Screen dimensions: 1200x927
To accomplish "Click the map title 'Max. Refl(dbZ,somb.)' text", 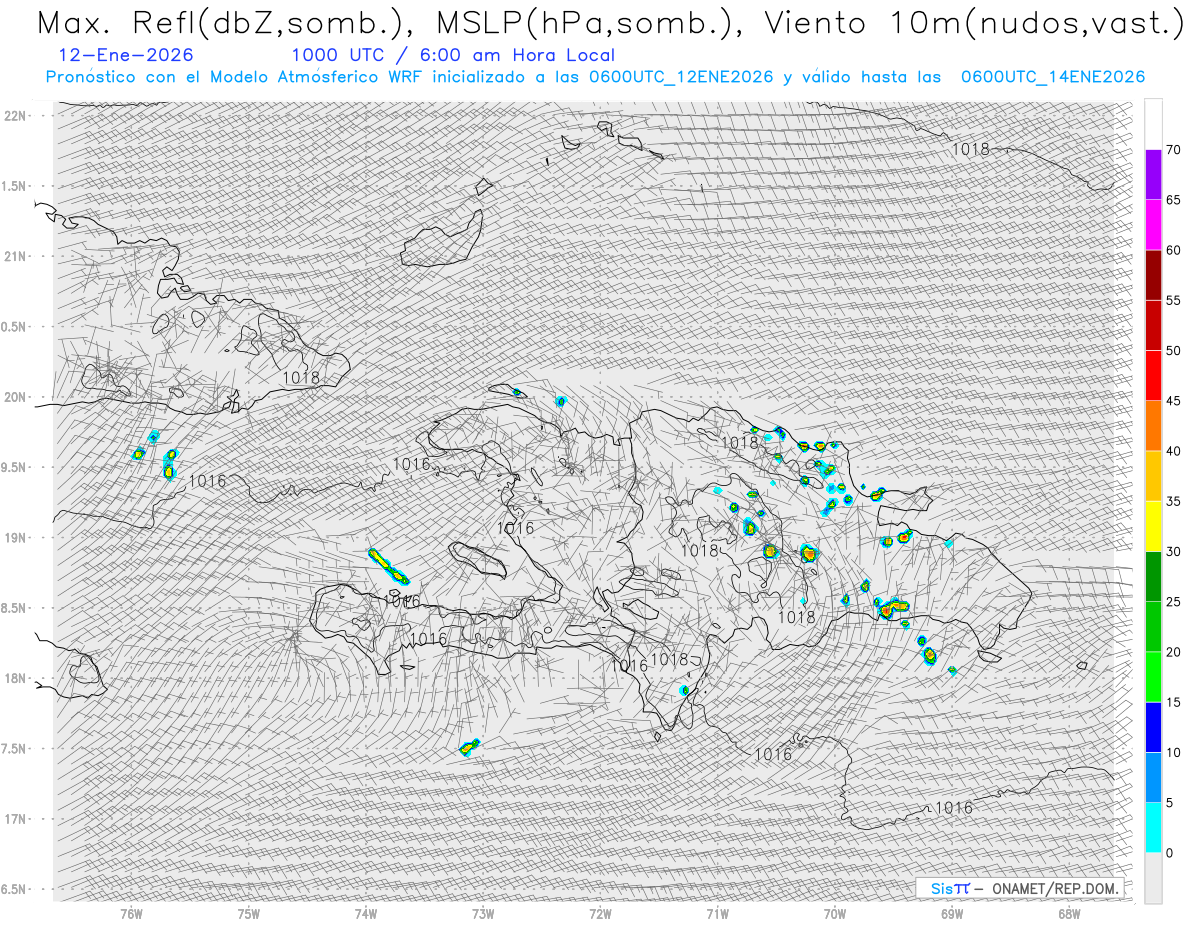I will (x=222, y=23).
